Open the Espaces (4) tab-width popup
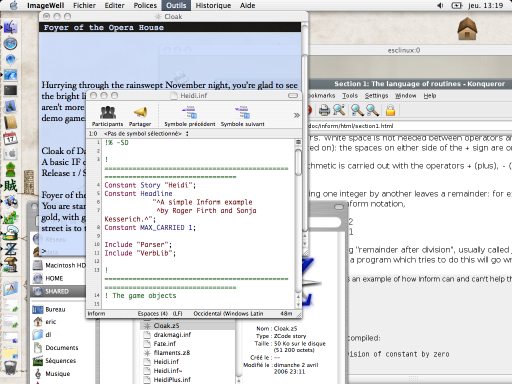Viewport: 512px width, 384px height. [153, 314]
